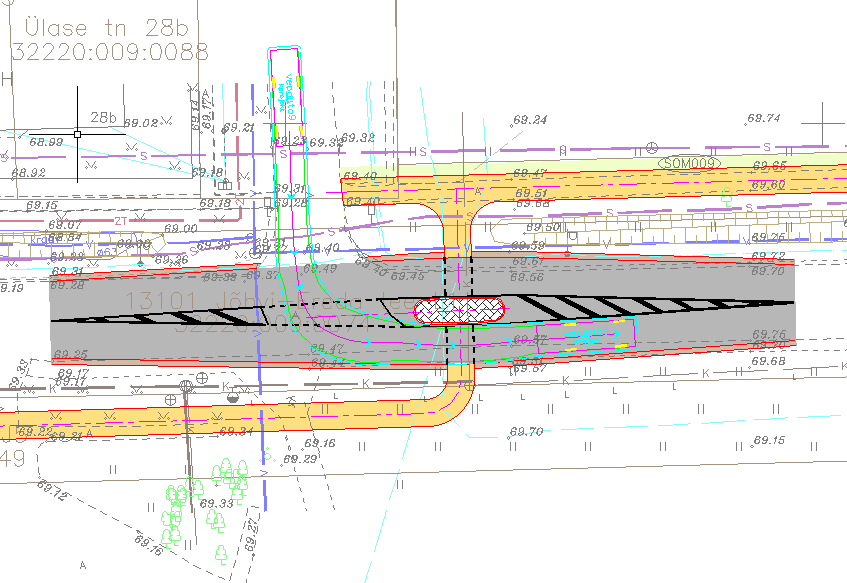Click the 68.92 elevation text
The height and width of the screenshot is (583, 847).
click(29, 173)
